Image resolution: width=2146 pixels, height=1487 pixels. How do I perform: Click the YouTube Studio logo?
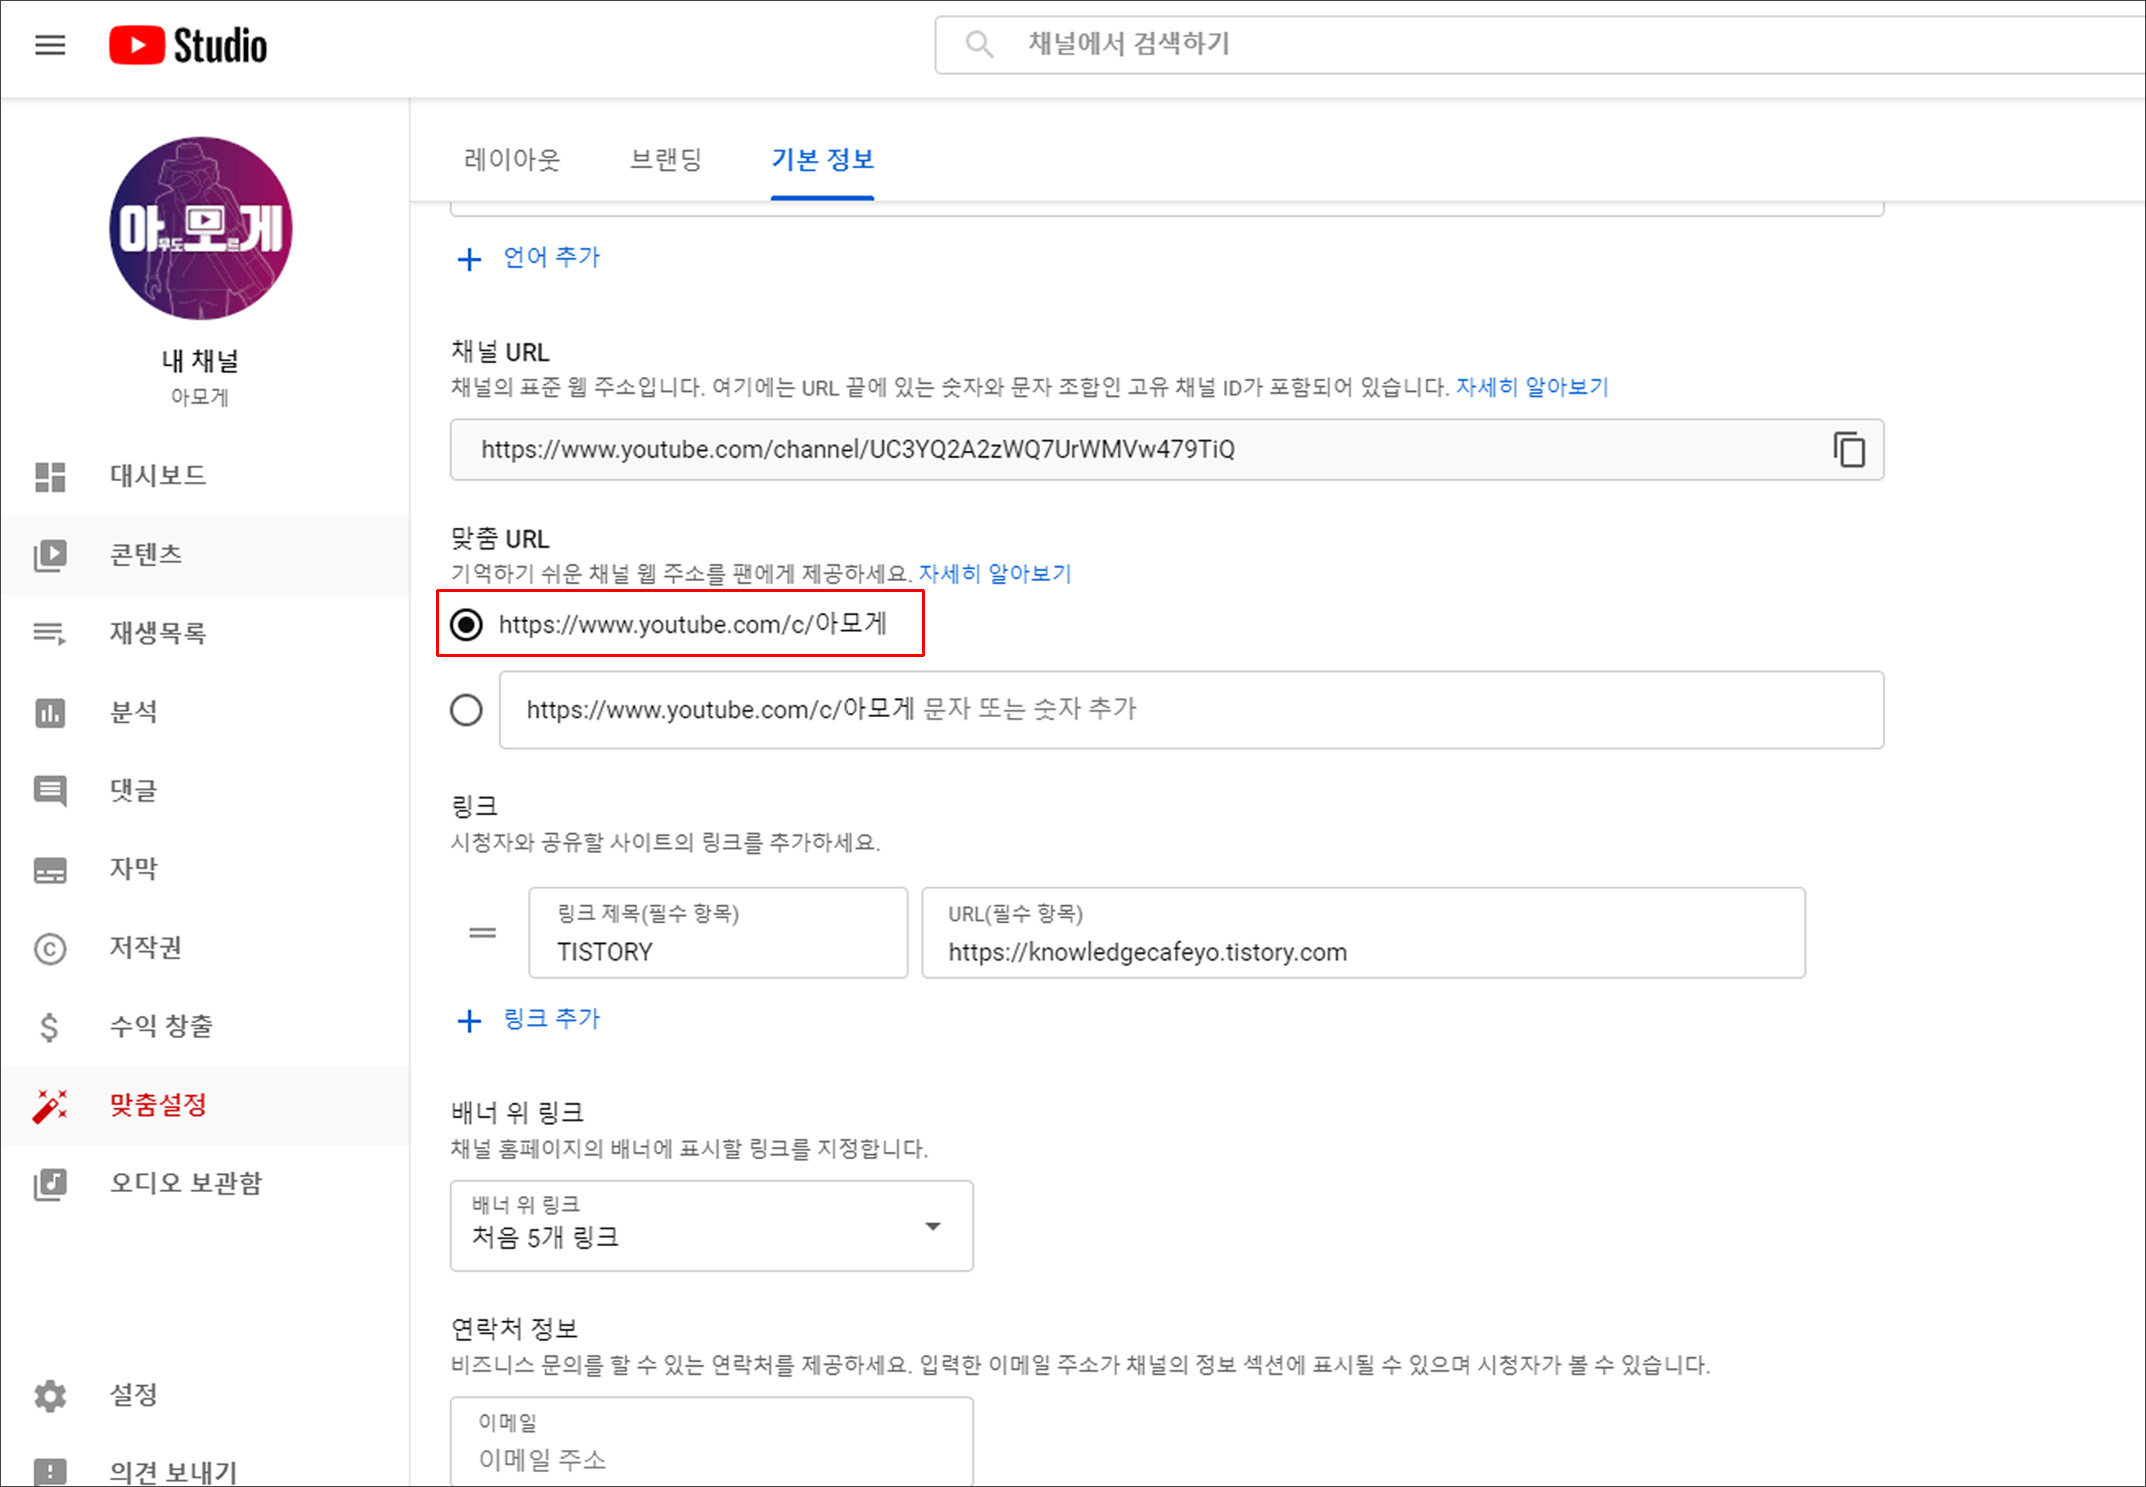(188, 45)
